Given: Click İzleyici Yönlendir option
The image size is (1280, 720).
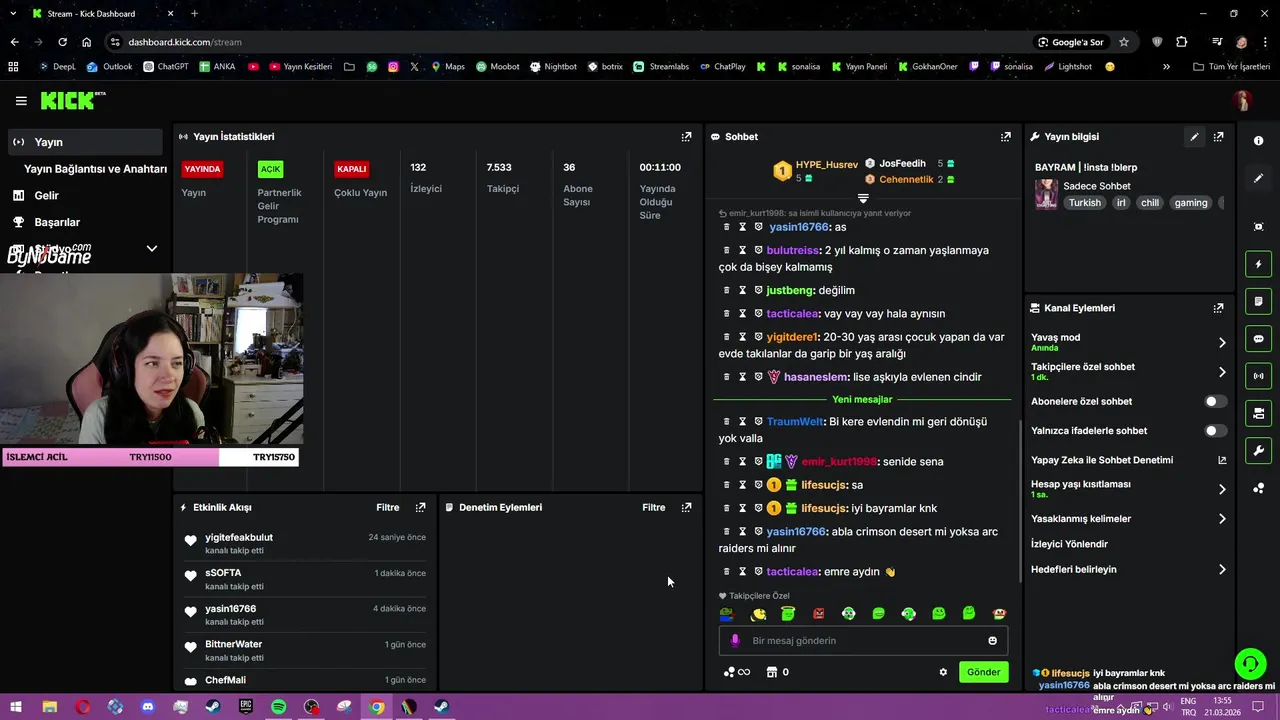Looking at the screenshot, I should [x=1069, y=544].
